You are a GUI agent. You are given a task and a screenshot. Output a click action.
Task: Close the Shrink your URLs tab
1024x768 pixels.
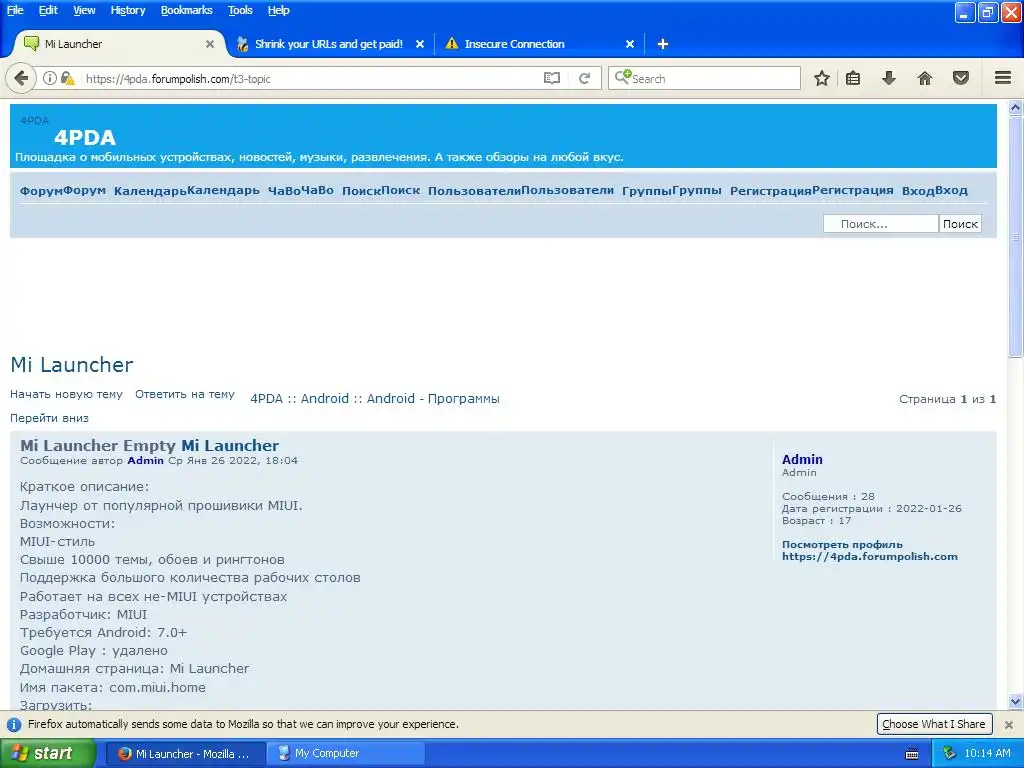point(420,44)
